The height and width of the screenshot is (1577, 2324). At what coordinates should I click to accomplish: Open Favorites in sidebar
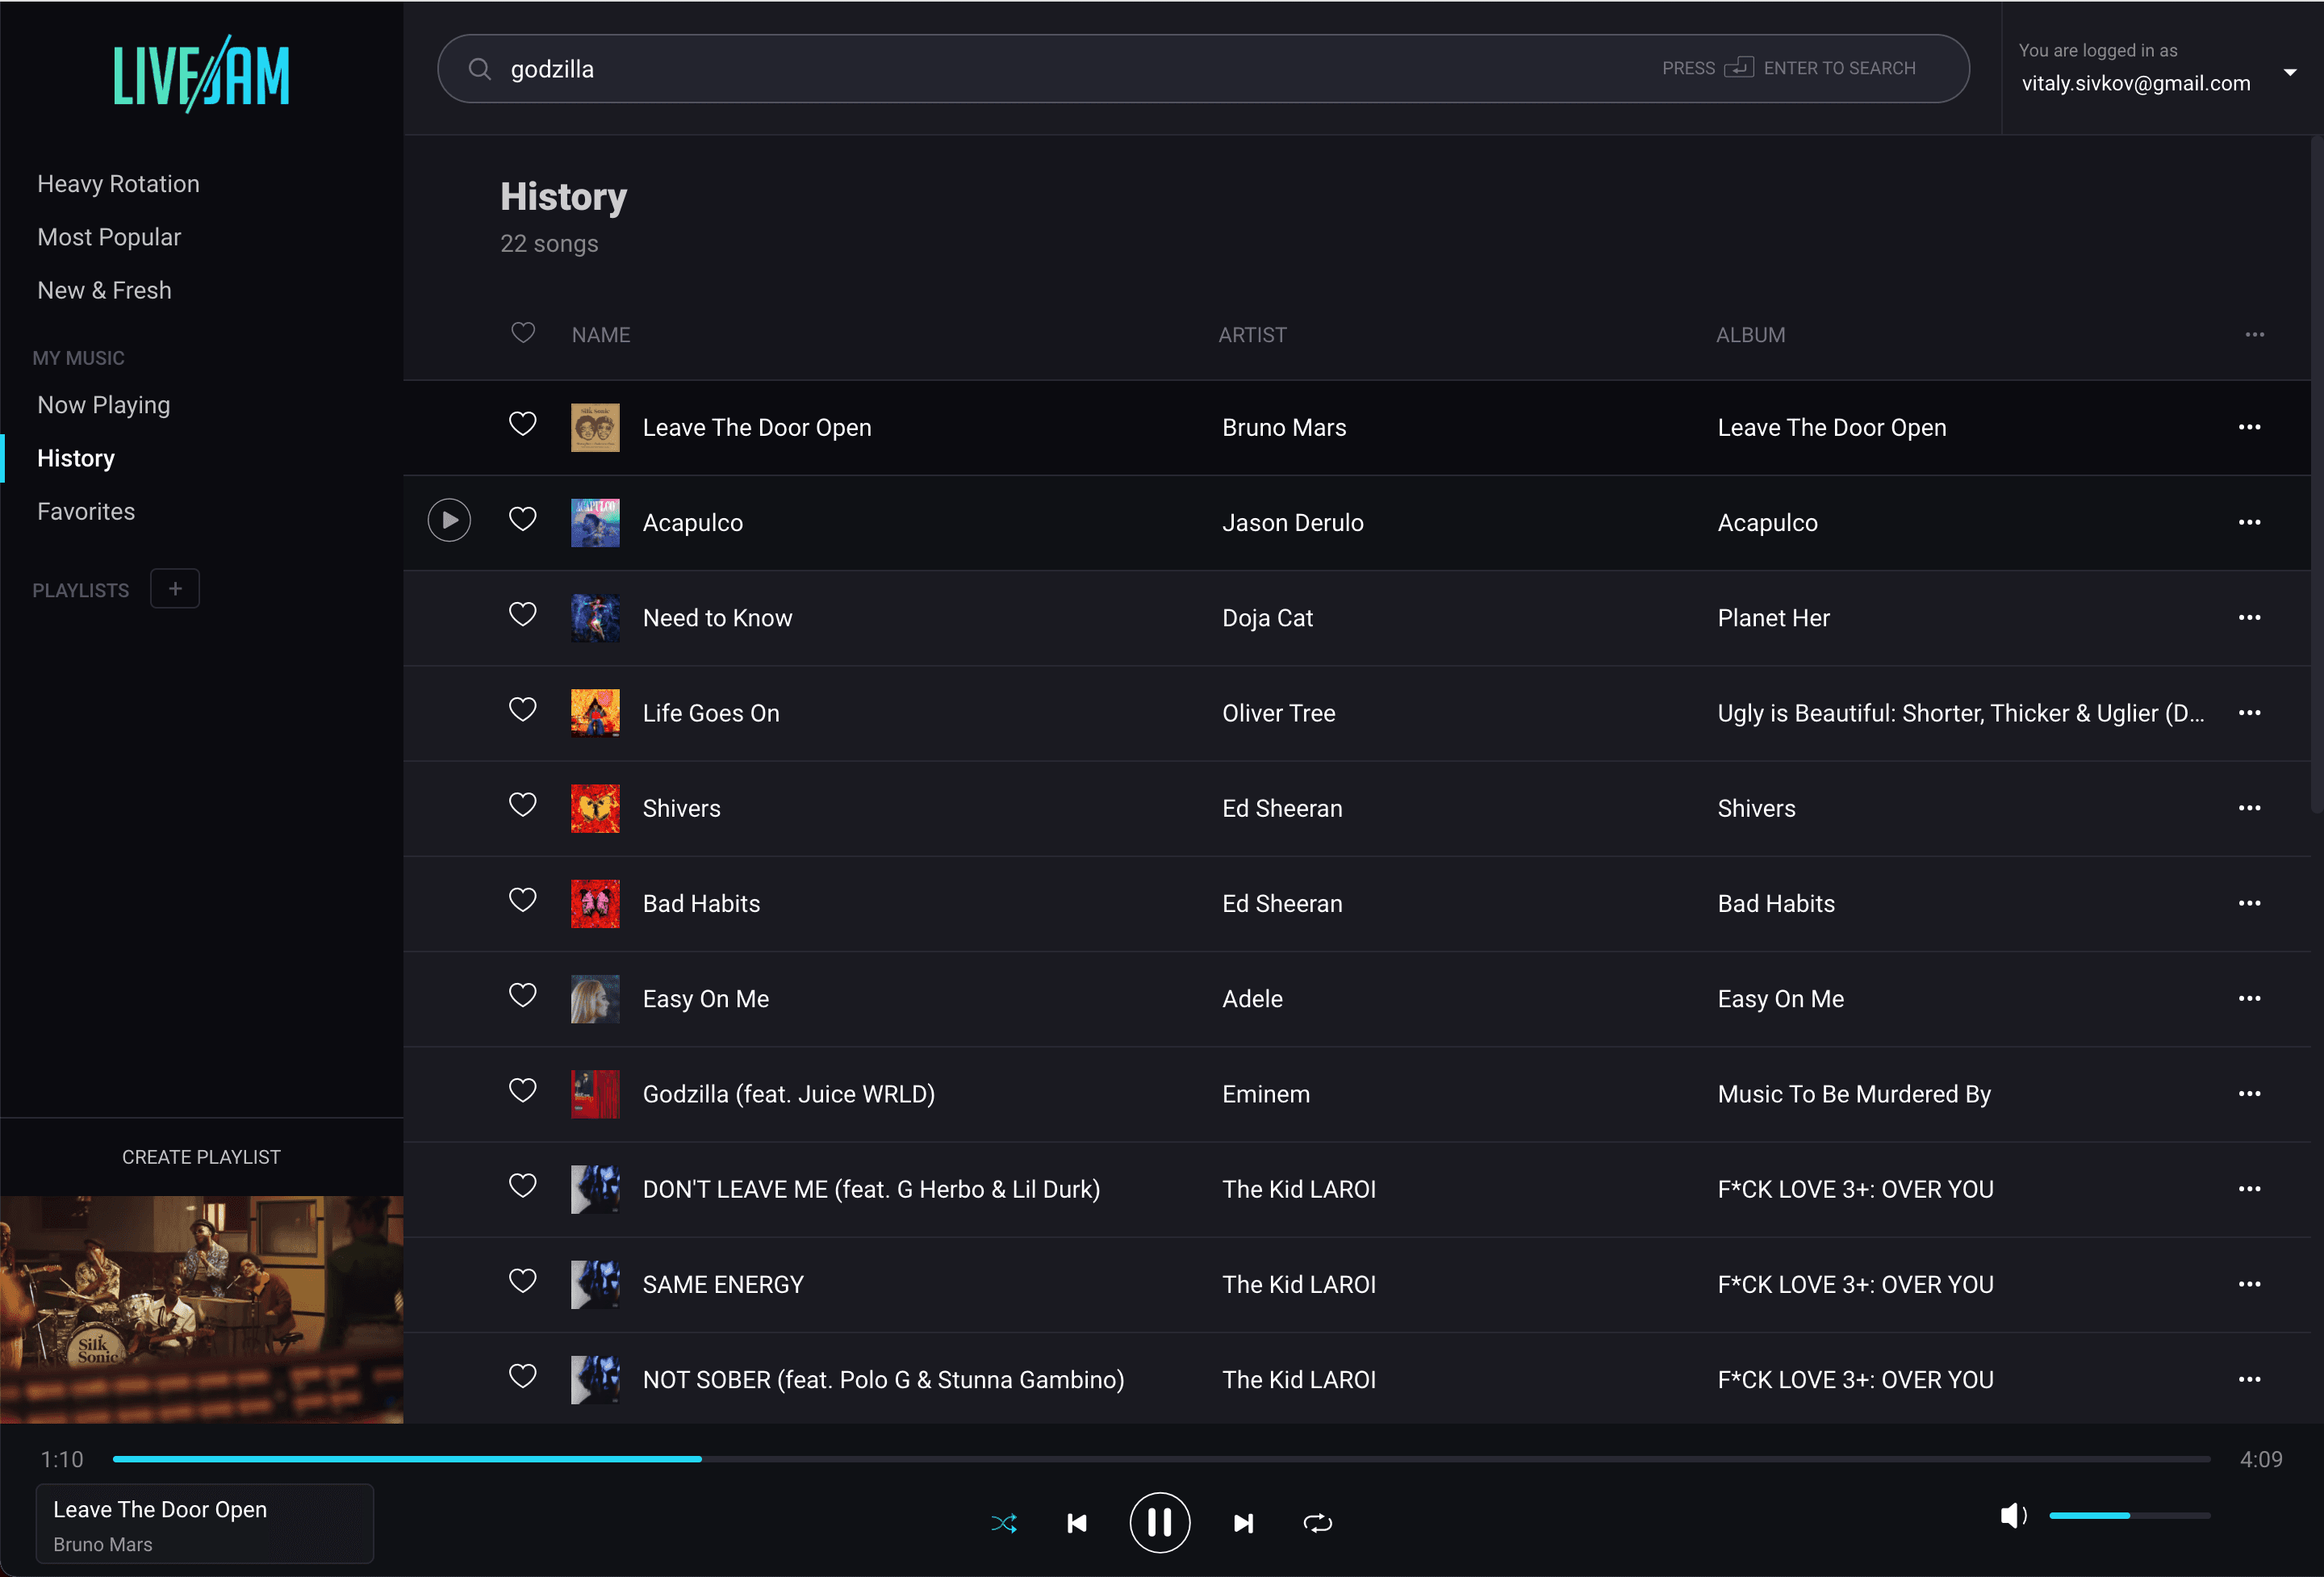point(86,511)
